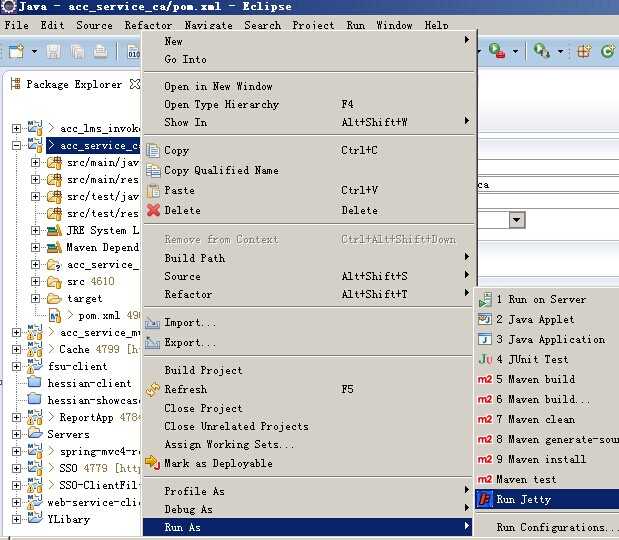Click the Run on Server icon
The image size is (619, 540).
coord(485,300)
